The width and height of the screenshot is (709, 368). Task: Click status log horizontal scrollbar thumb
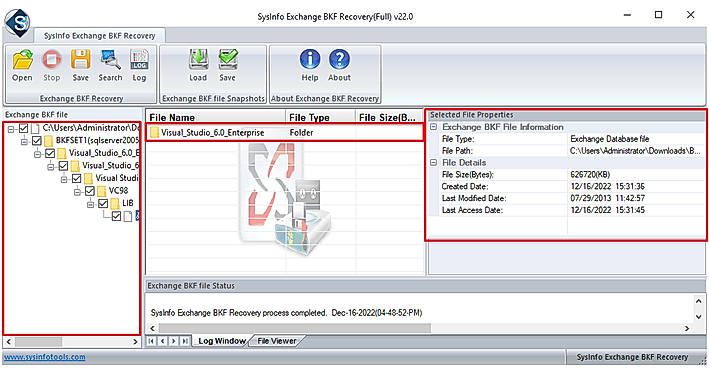pos(295,328)
